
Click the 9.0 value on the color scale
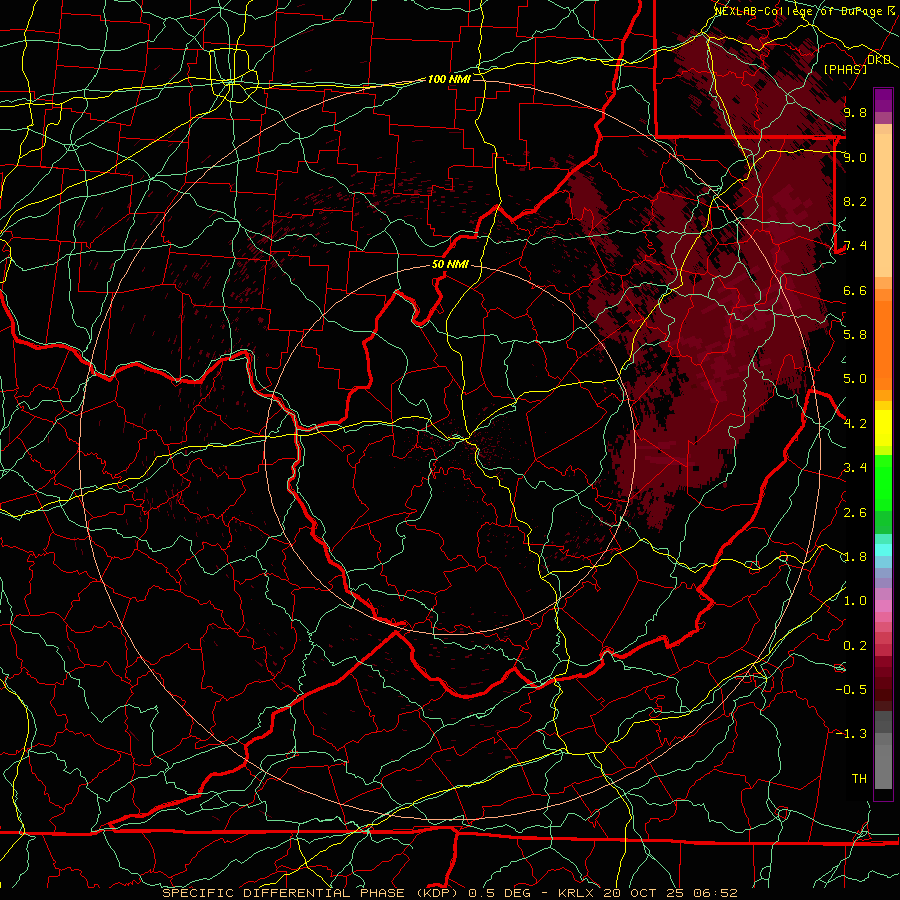855,157
